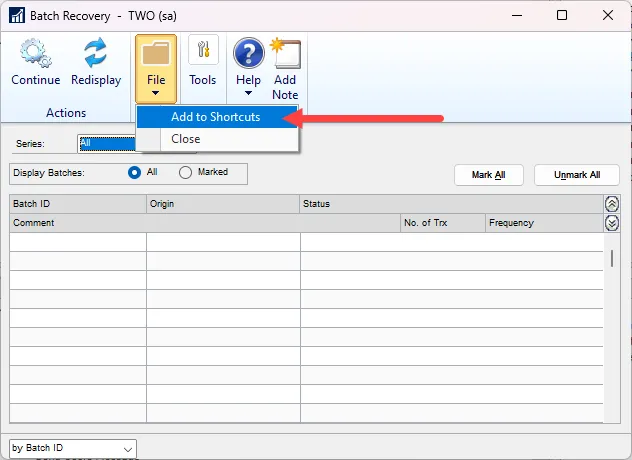Click the Add Note icon
Screen dimensions: 632x460
coord(285,53)
